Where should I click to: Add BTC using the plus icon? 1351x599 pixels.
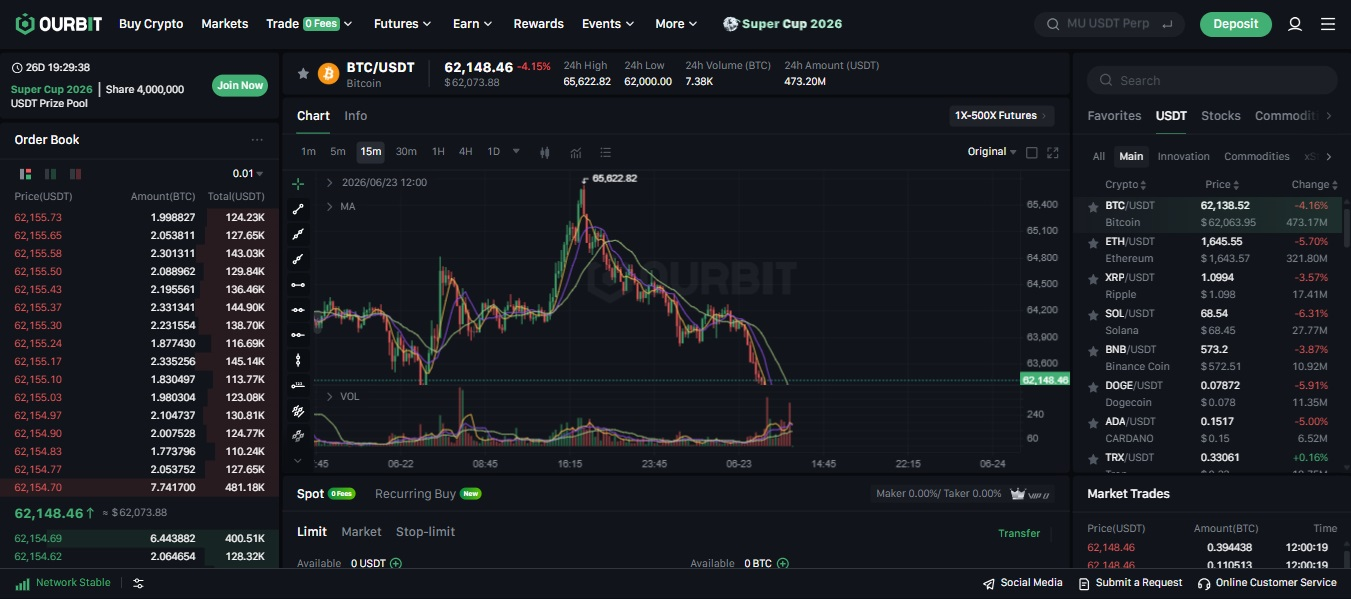click(x=783, y=564)
